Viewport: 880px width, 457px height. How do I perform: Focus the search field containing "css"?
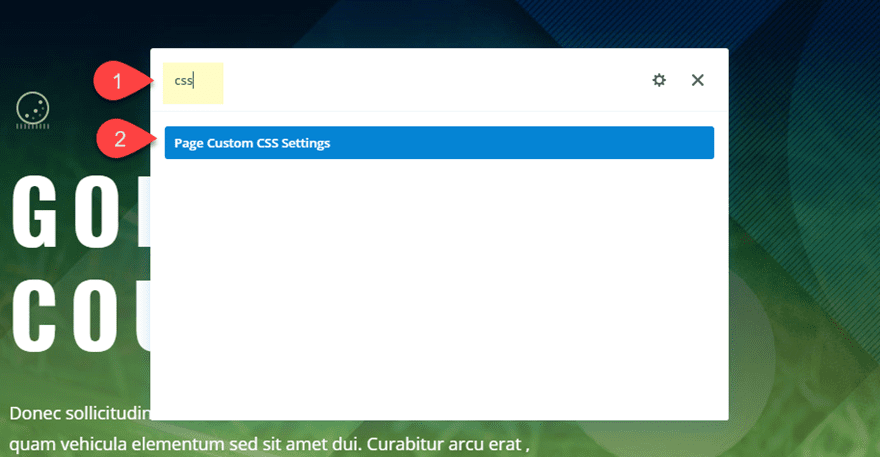[x=193, y=81]
